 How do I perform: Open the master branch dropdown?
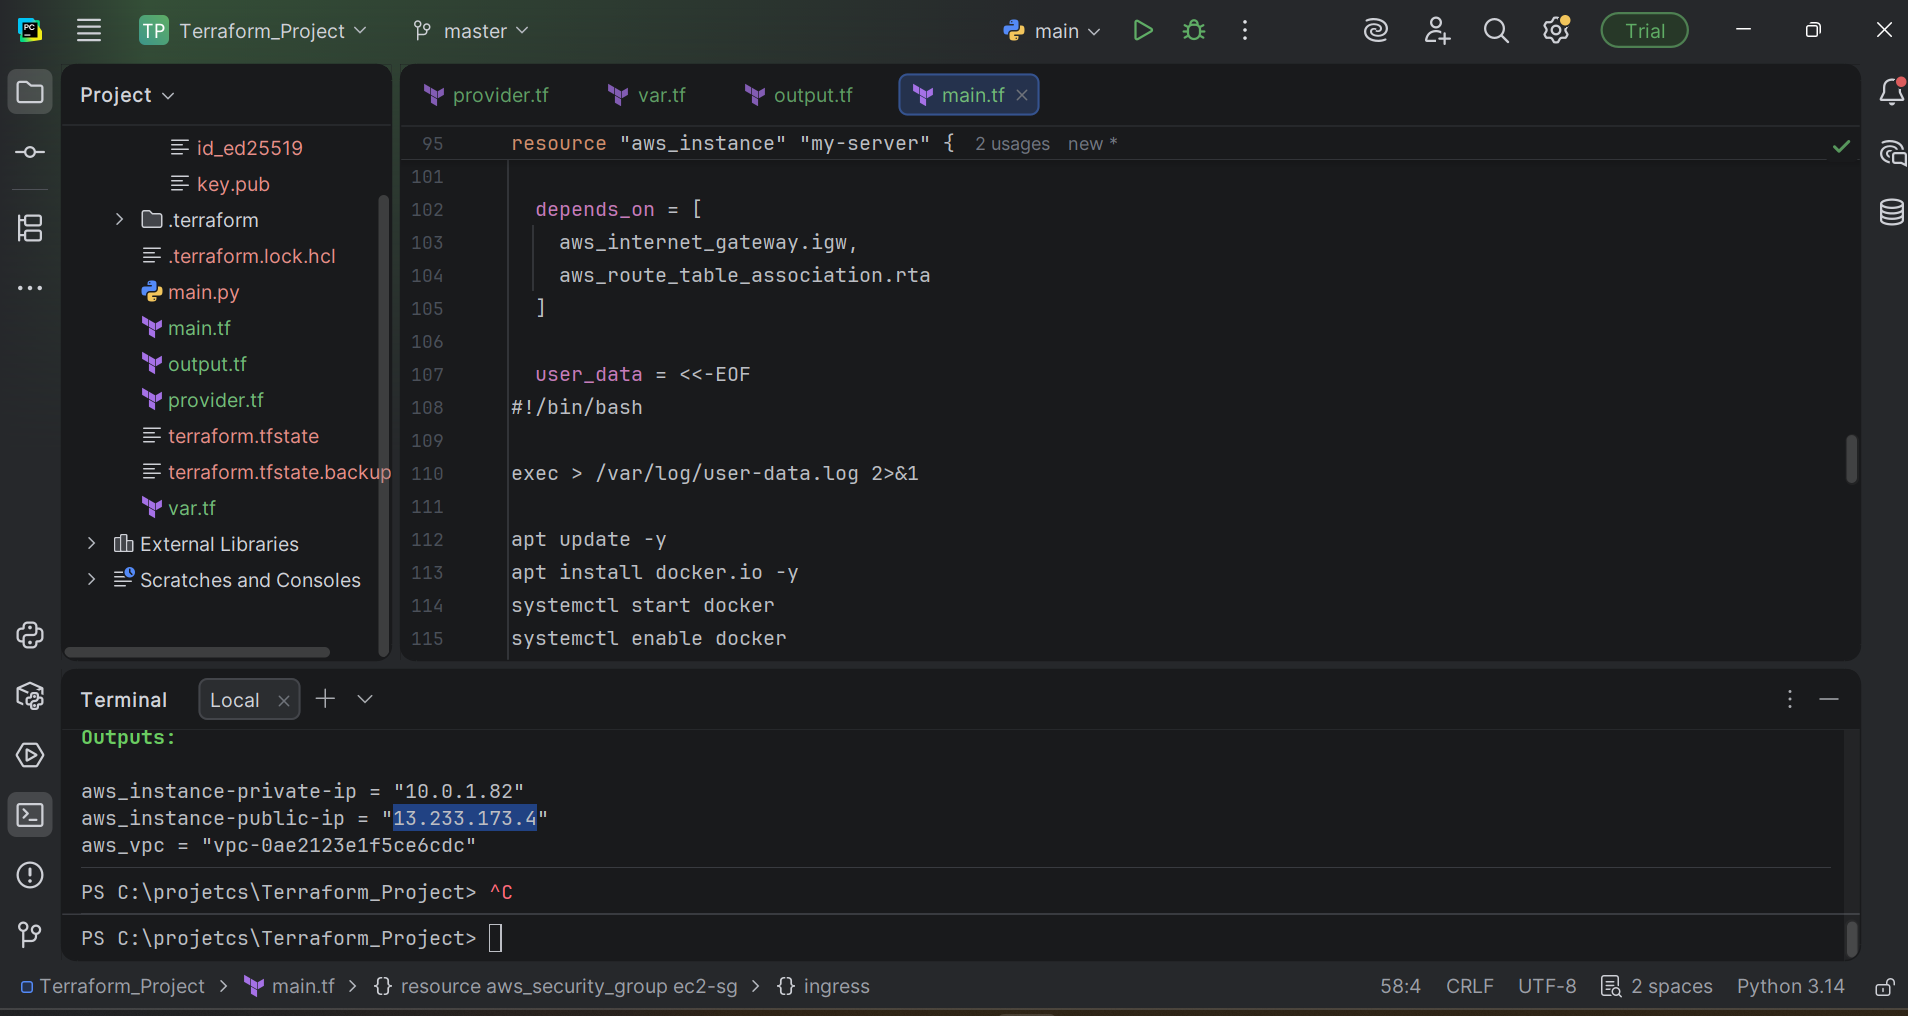click(470, 31)
